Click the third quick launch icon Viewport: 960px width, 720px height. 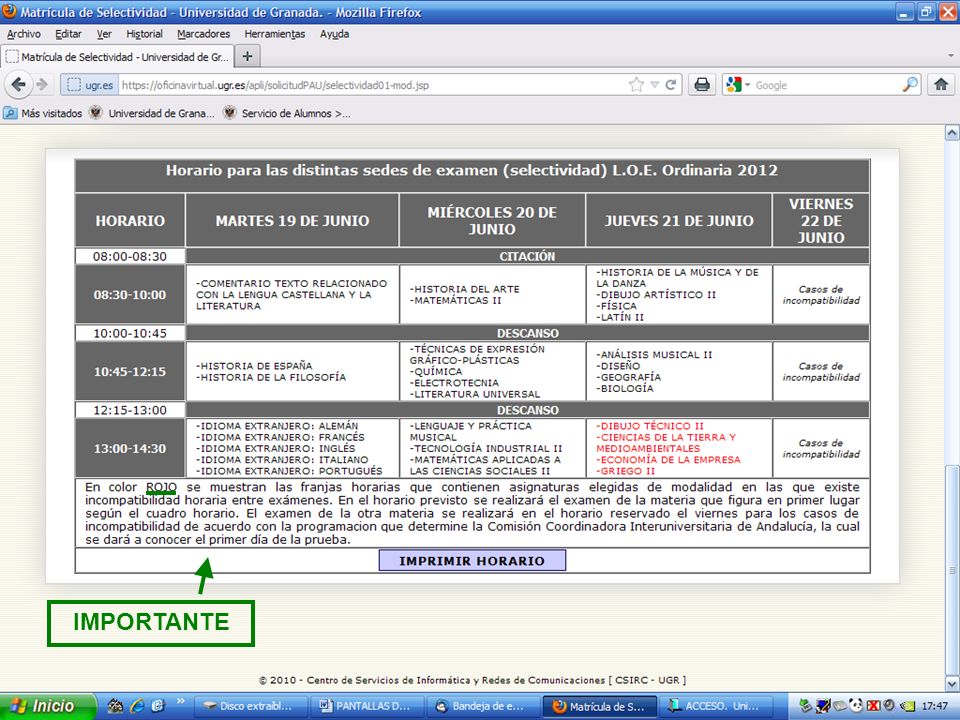click(x=158, y=706)
